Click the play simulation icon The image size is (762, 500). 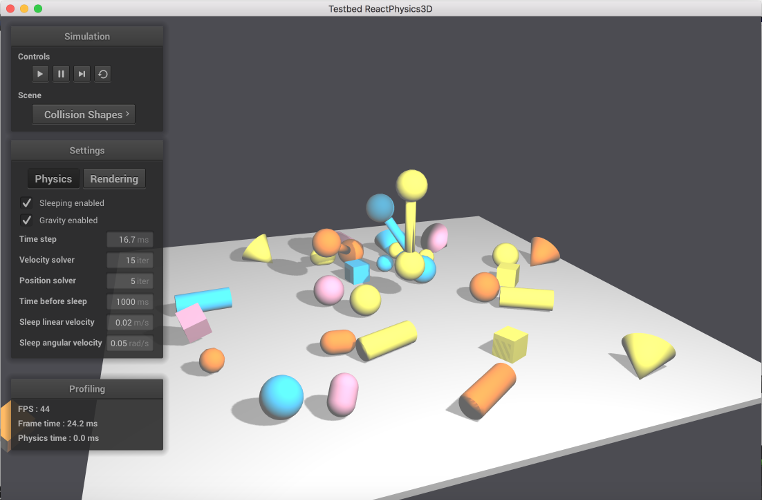[x=40, y=74]
